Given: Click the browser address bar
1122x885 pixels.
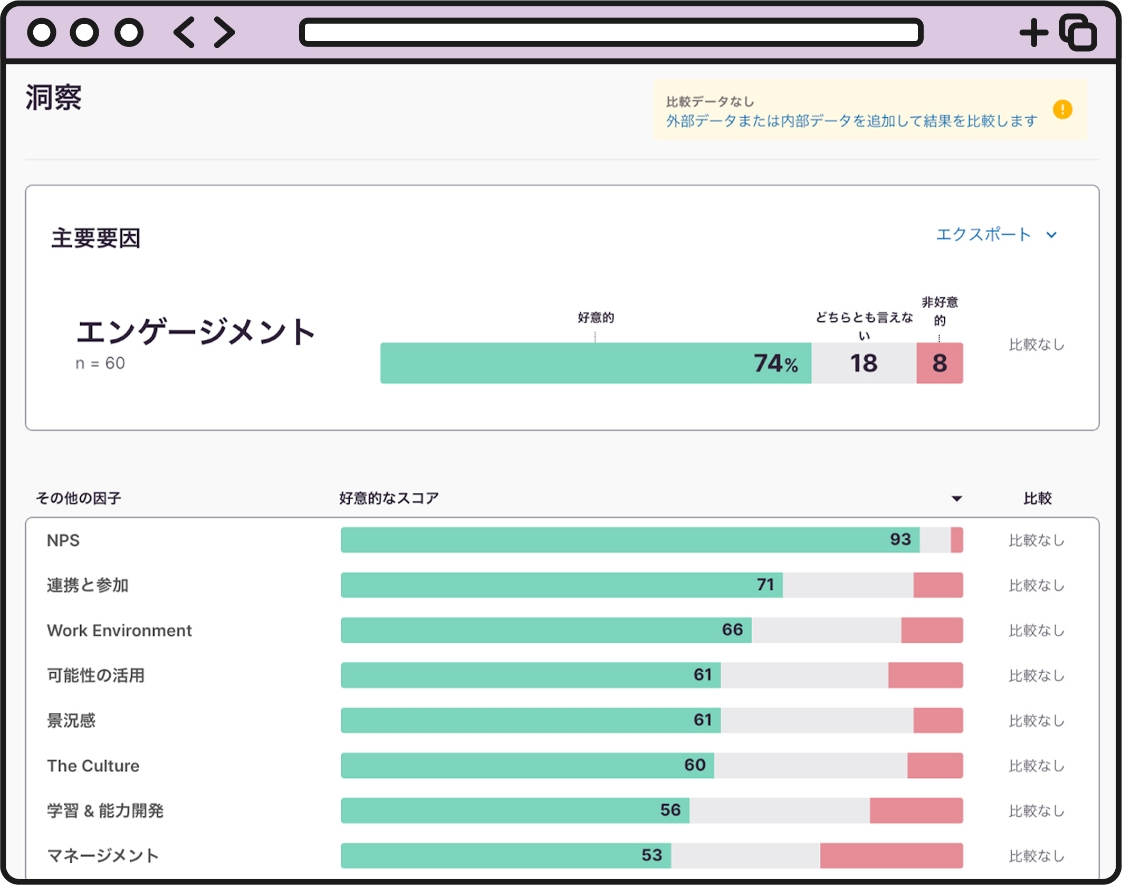Looking at the screenshot, I should pos(610,33).
